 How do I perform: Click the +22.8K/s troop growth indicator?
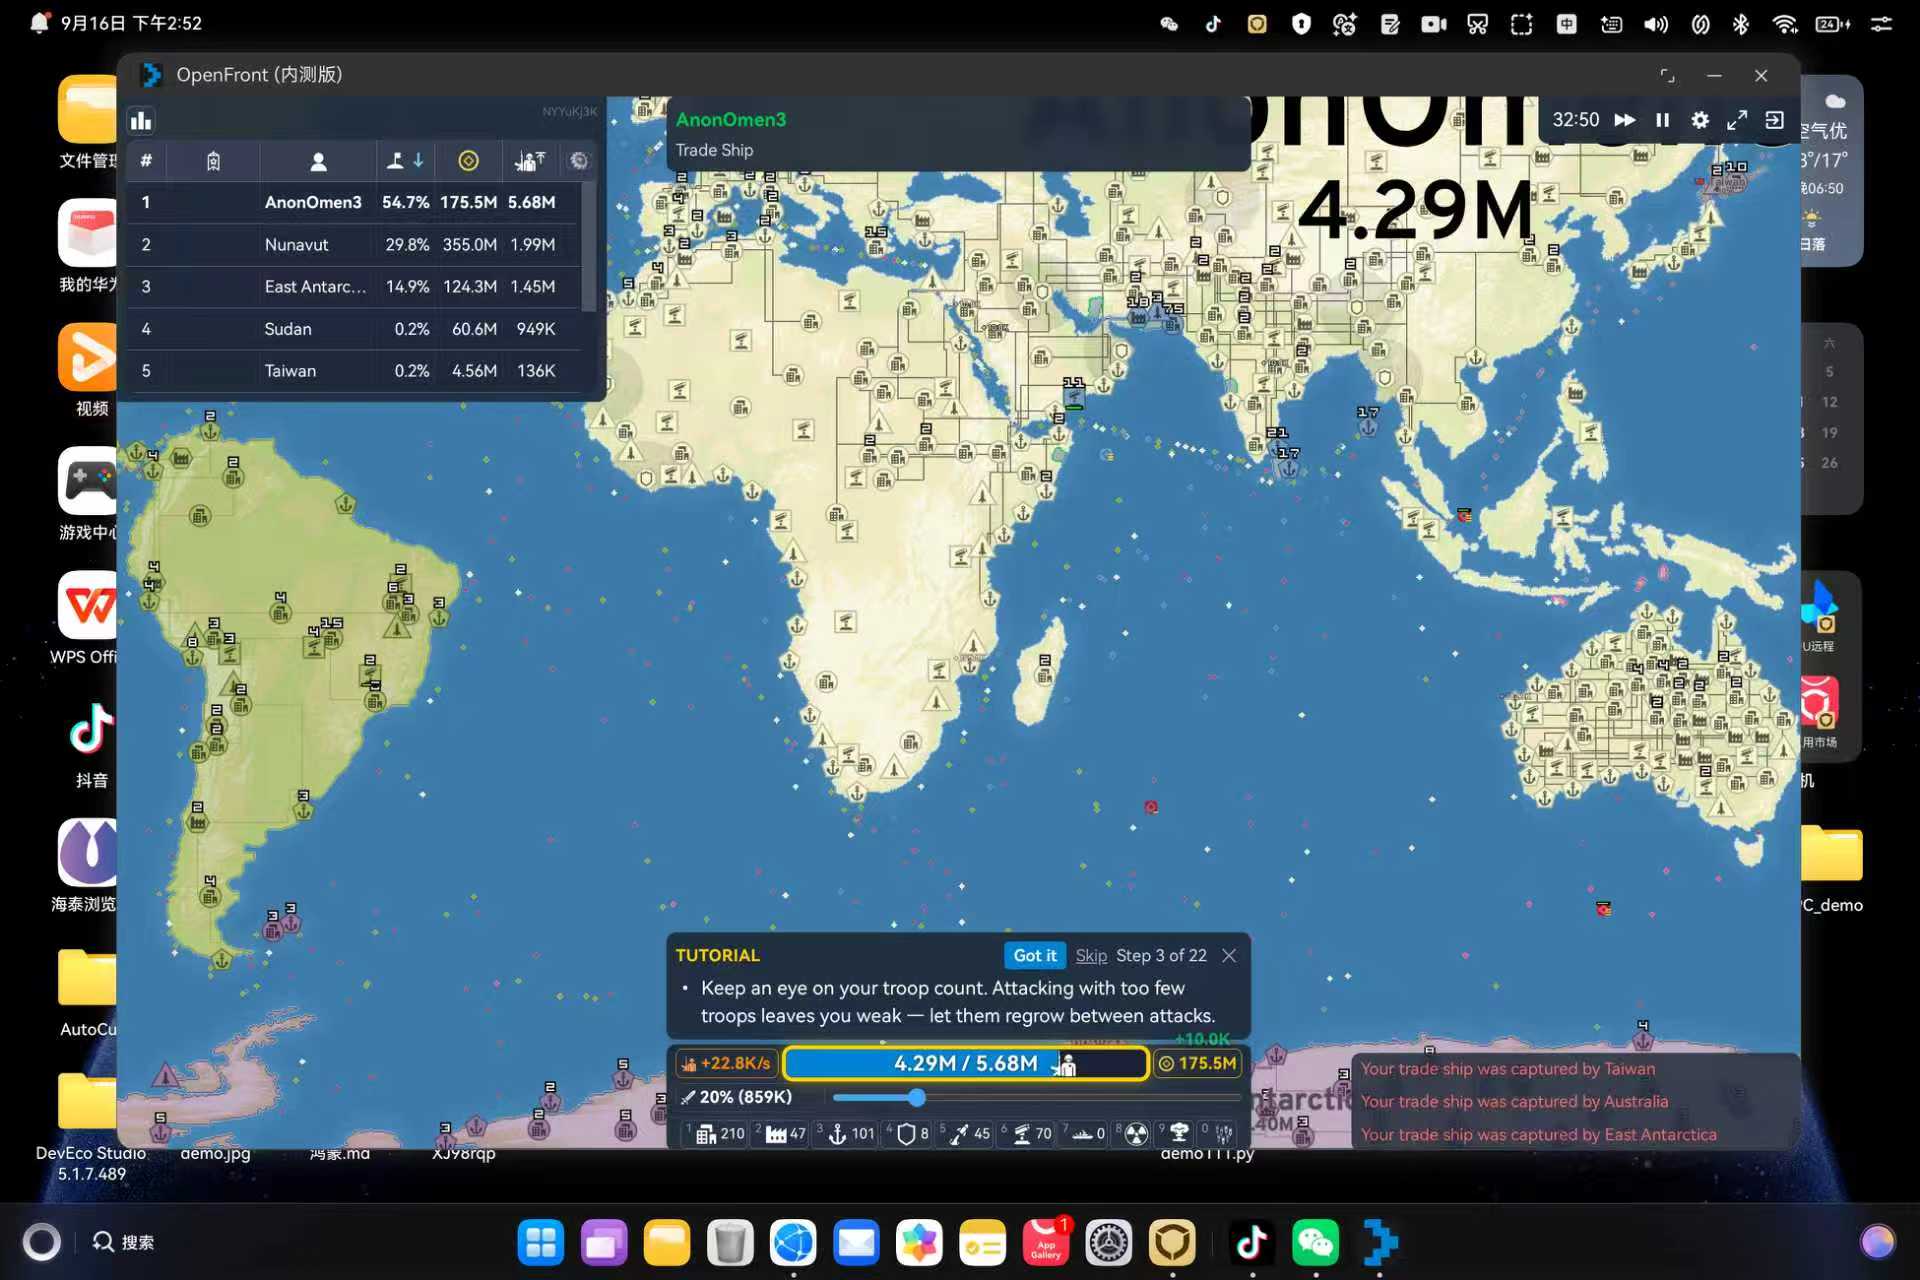tap(727, 1064)
